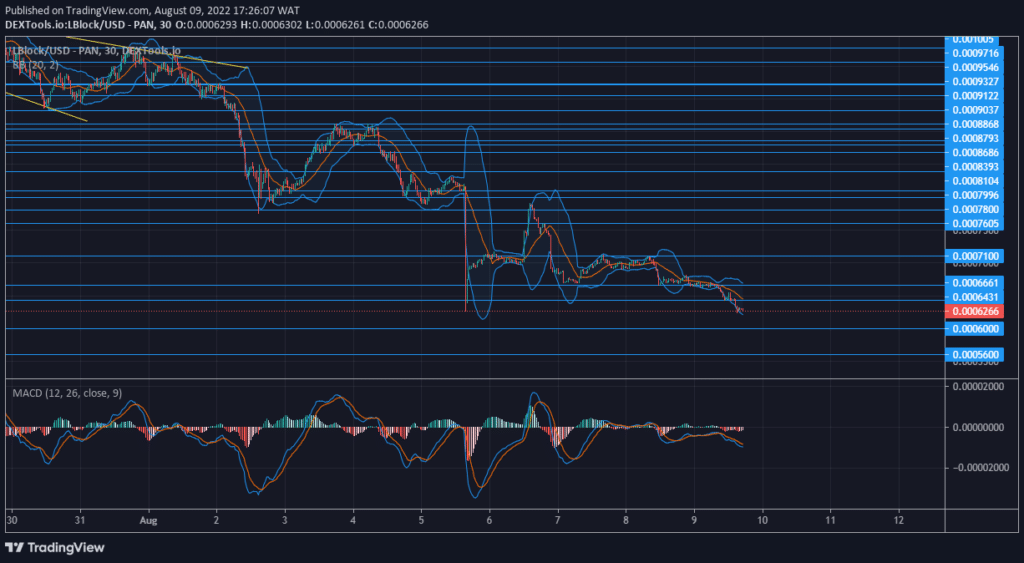Click the date label 10 on time axis
1024x563 pixels.
coord(762,521)
